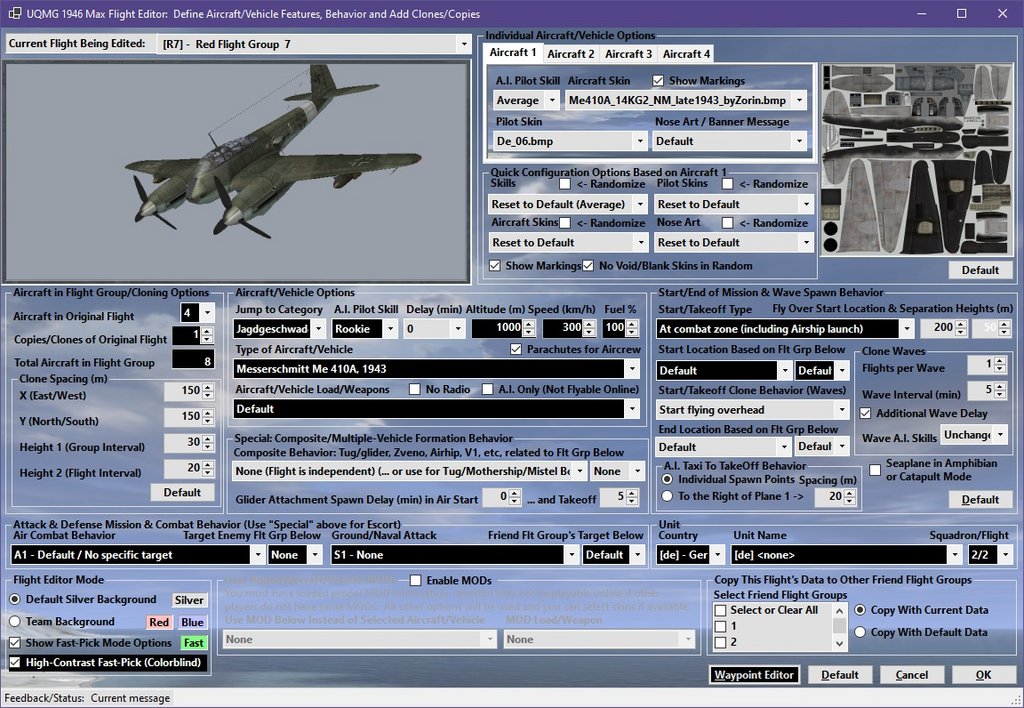Toggle Additional Wave Delay checkbox
Viewport: 1024px width, 708px height.
tap(865, 413)
